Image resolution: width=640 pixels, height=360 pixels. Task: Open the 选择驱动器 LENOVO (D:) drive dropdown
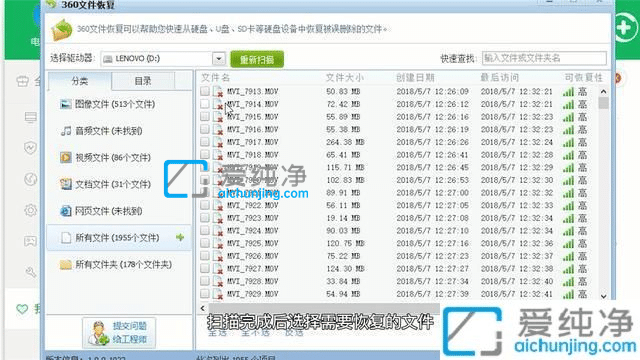[163, 59]
